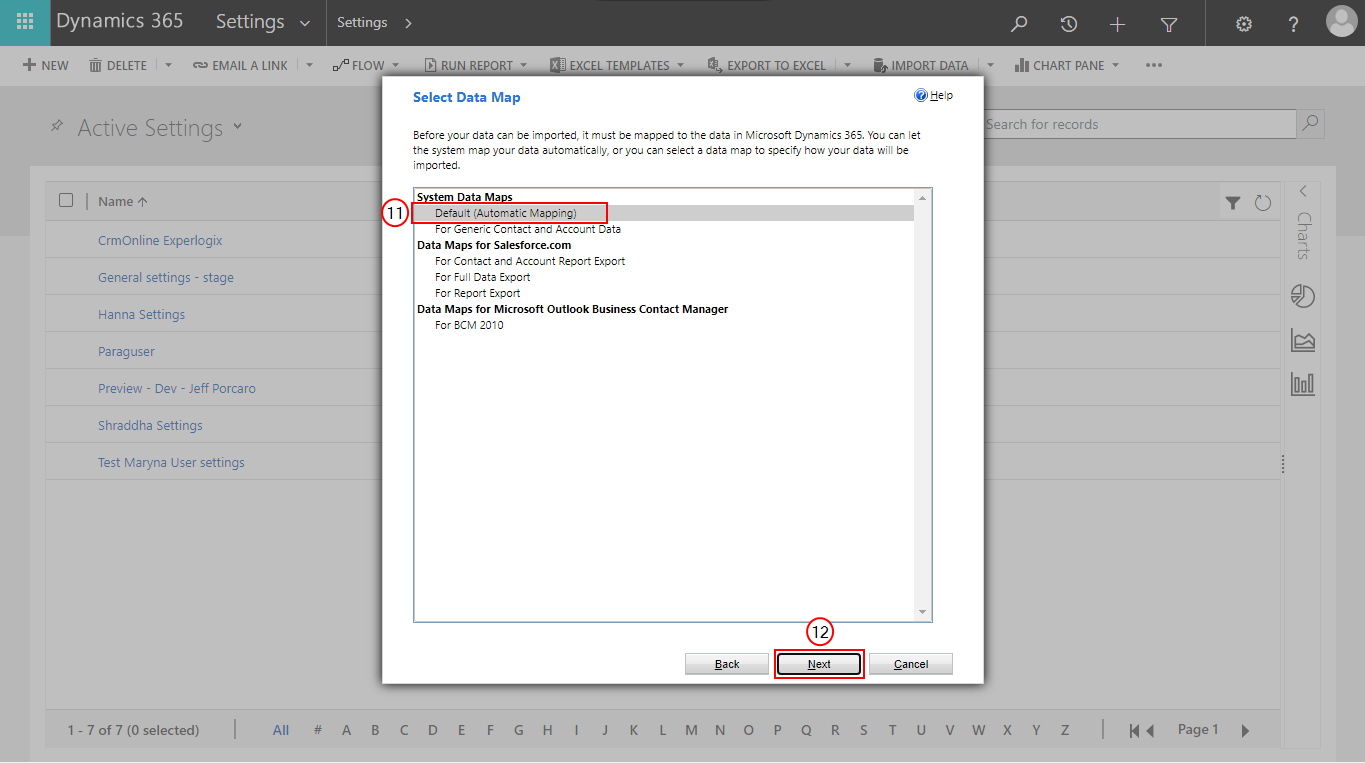Go to the next page arrow
The width and height of the screenshot is (1365, 763).
pyautogui.click(x=1245, y=731)
